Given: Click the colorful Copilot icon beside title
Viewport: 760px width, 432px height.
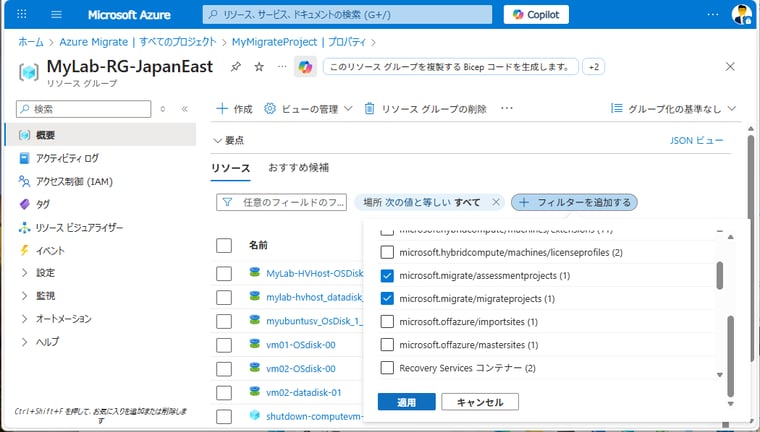Looking at the screenshot, I should pos(305,67).
